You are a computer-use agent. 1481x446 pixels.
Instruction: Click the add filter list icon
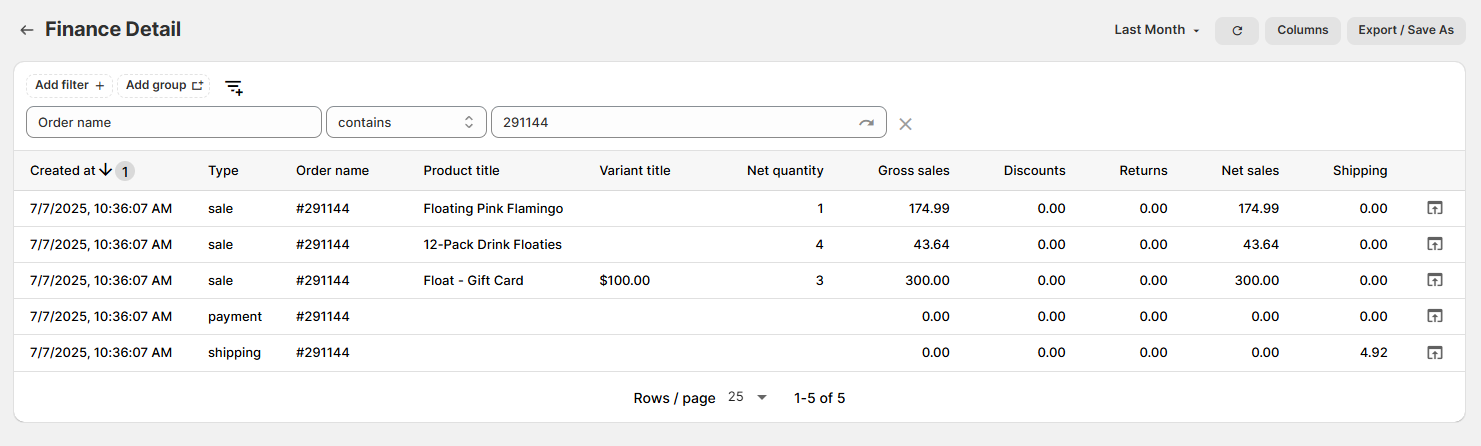(x=234, y=87)
